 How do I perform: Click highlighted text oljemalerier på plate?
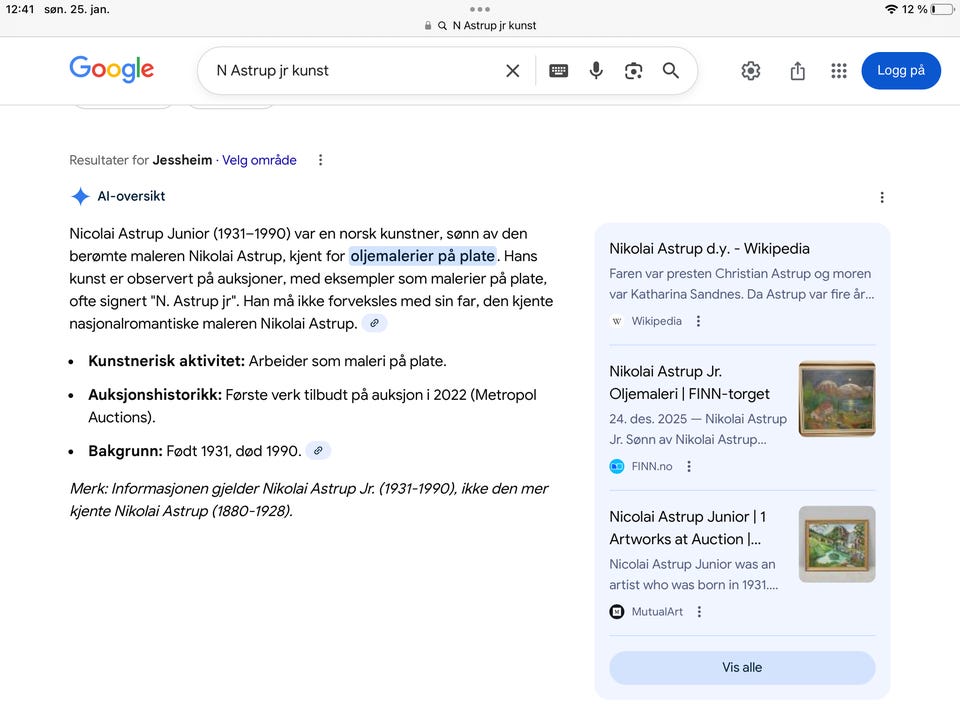(x=422, y=256)
